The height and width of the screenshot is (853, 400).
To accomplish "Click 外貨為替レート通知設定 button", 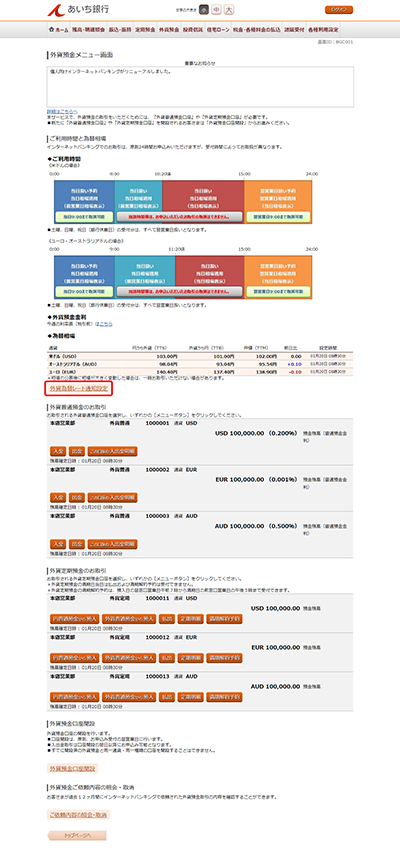I will pos(78,389).
